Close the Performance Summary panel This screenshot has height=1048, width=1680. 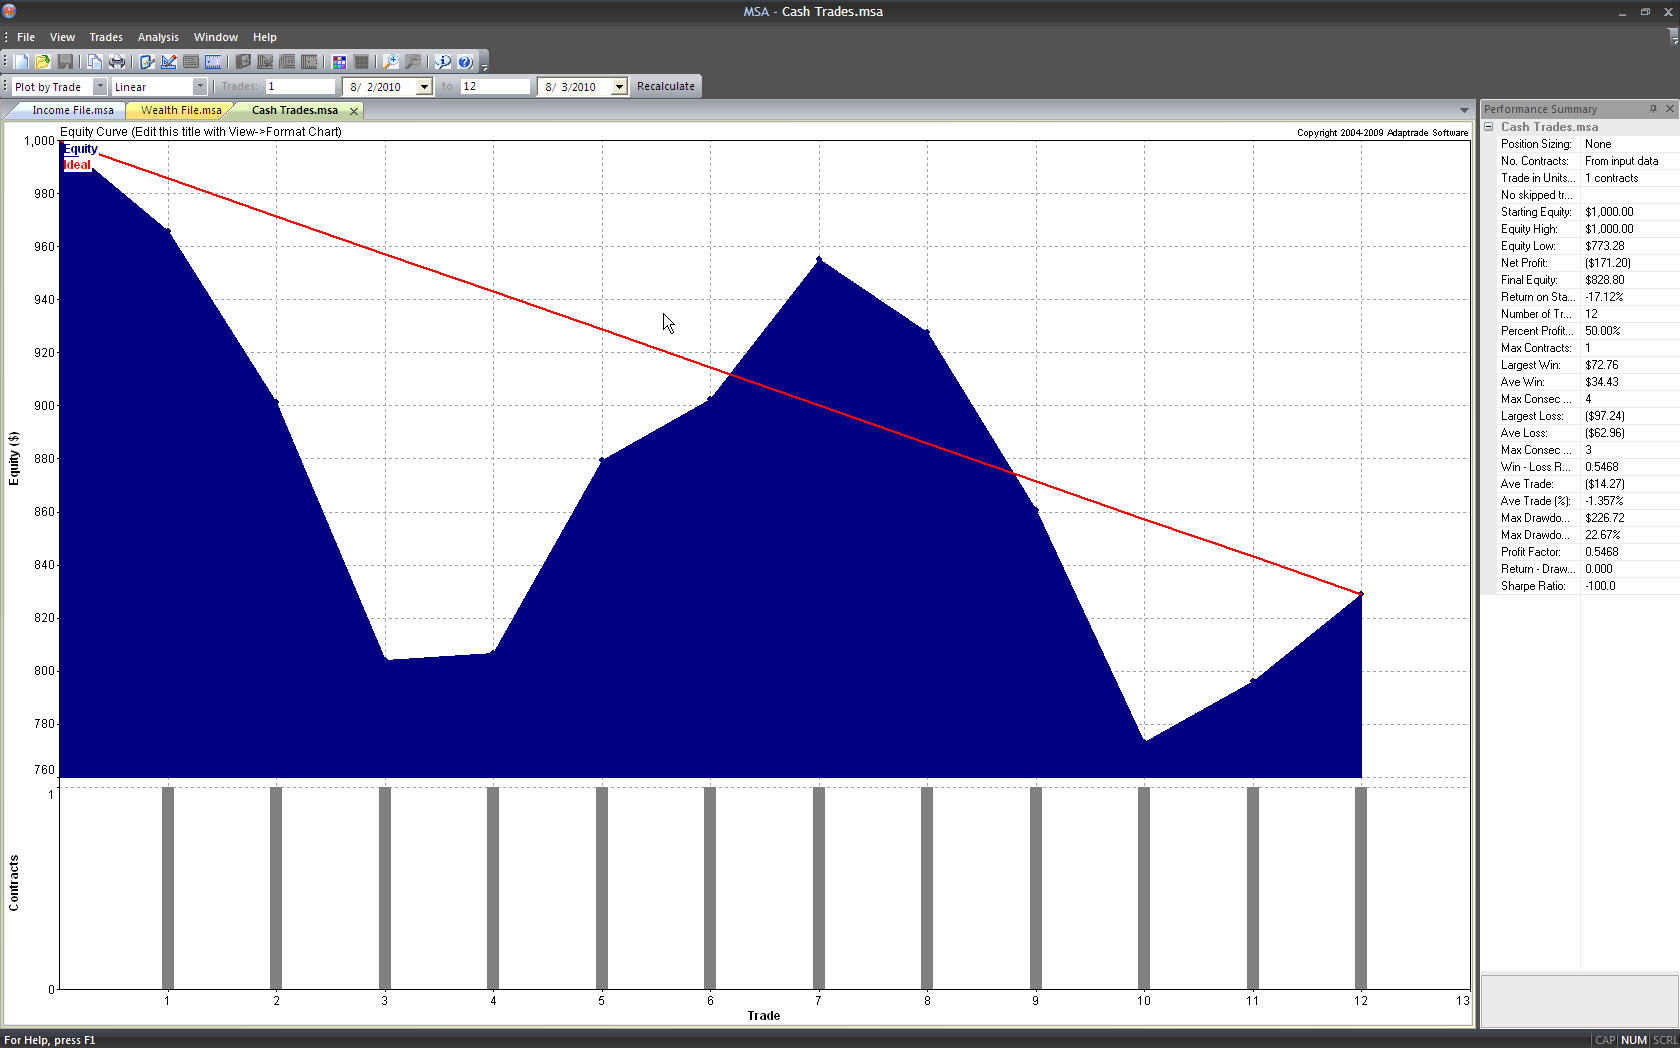tap(1669, 109)
